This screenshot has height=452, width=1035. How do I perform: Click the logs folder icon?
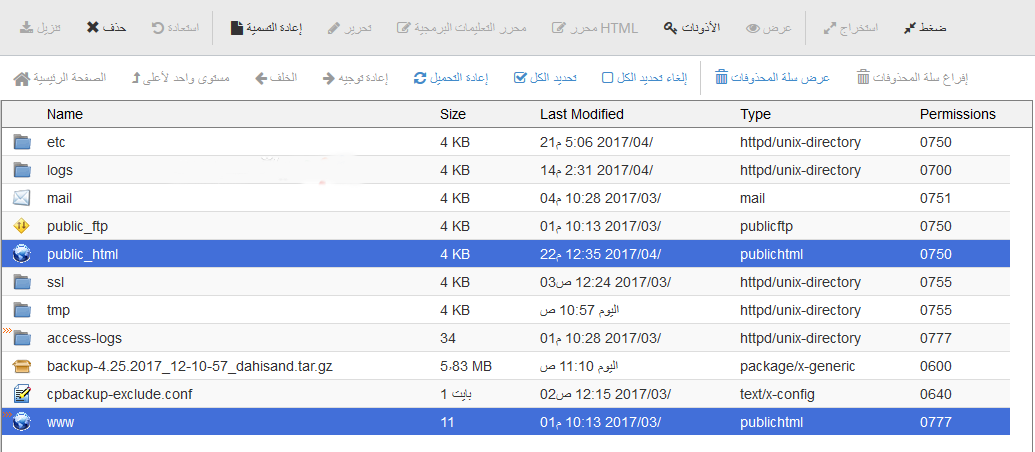coord(22,170)
